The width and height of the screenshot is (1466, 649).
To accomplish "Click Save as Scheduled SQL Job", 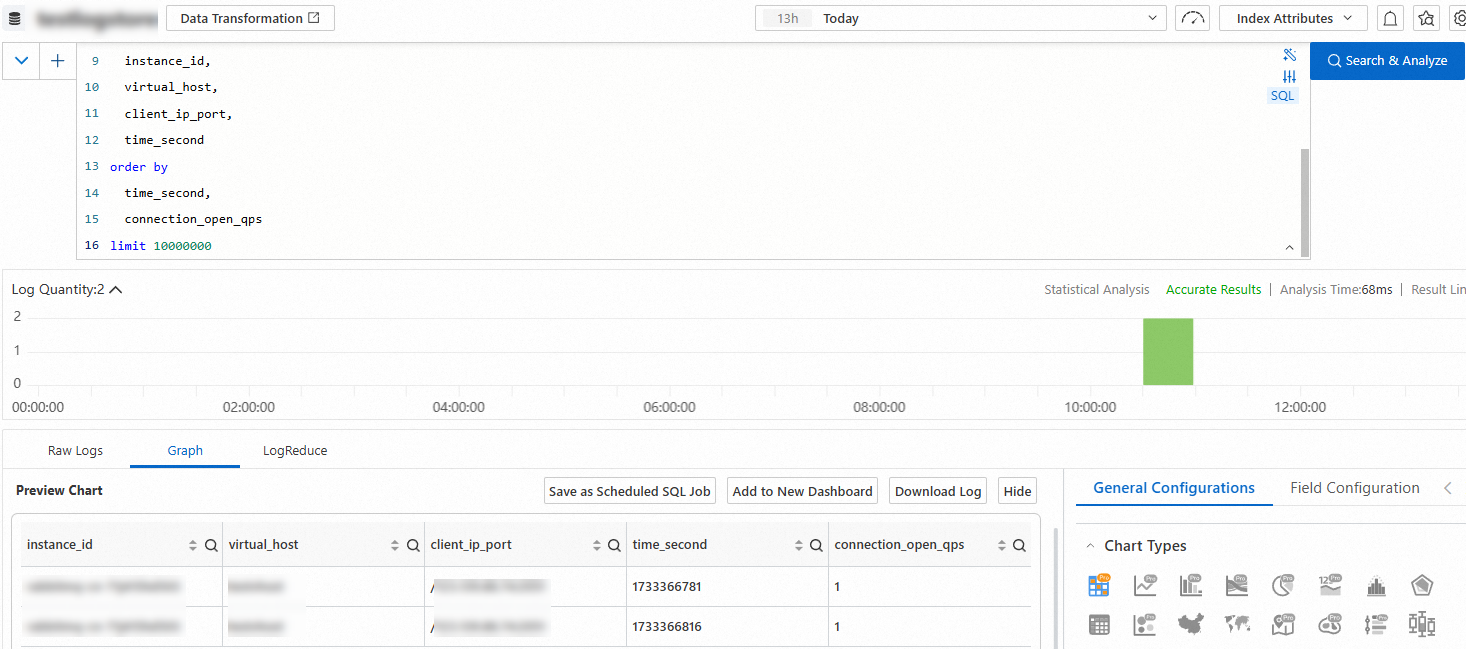I will click(630, 491).
